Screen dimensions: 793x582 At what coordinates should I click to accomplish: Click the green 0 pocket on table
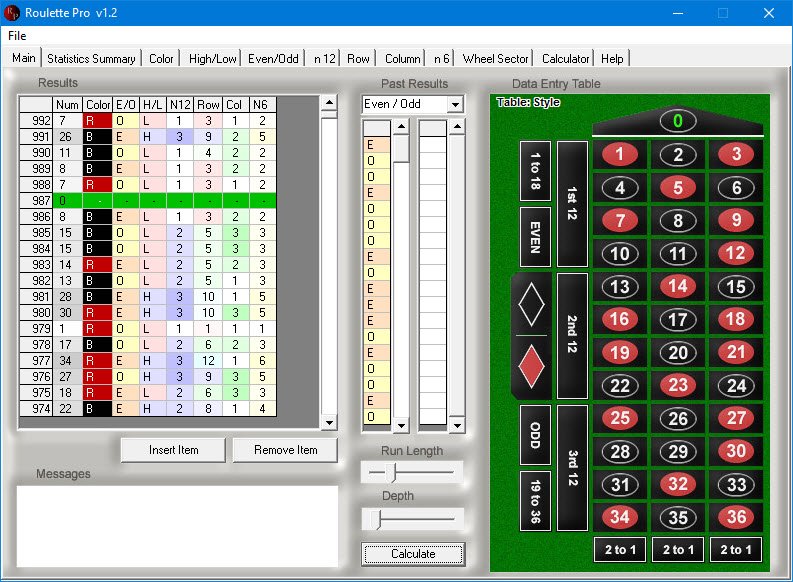(678, 121)
